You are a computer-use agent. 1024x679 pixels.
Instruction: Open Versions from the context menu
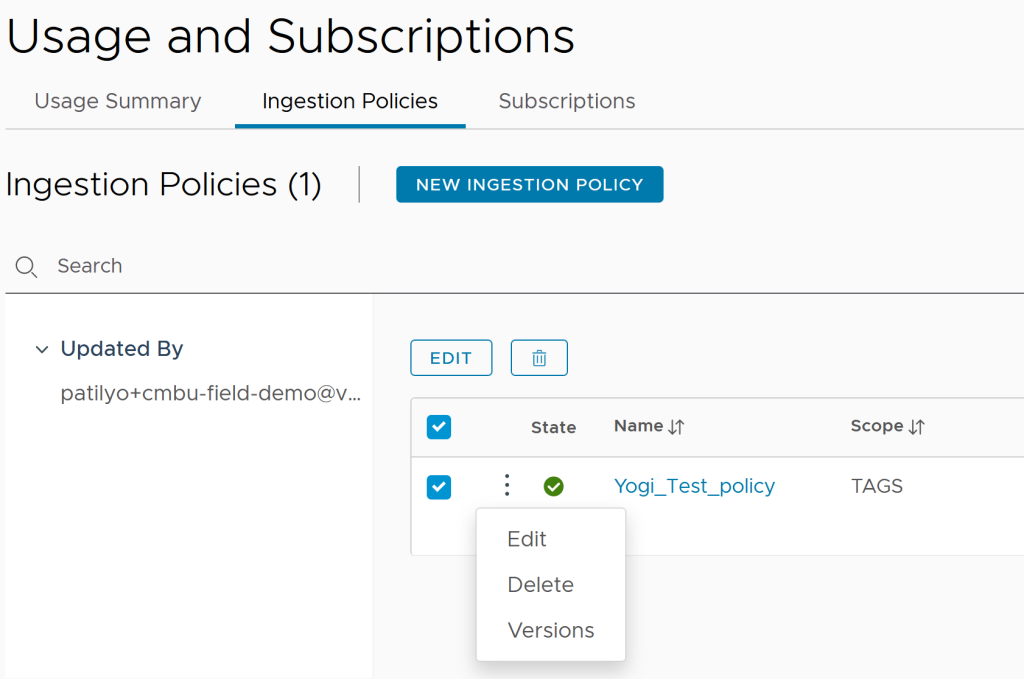tap(551, 630)
